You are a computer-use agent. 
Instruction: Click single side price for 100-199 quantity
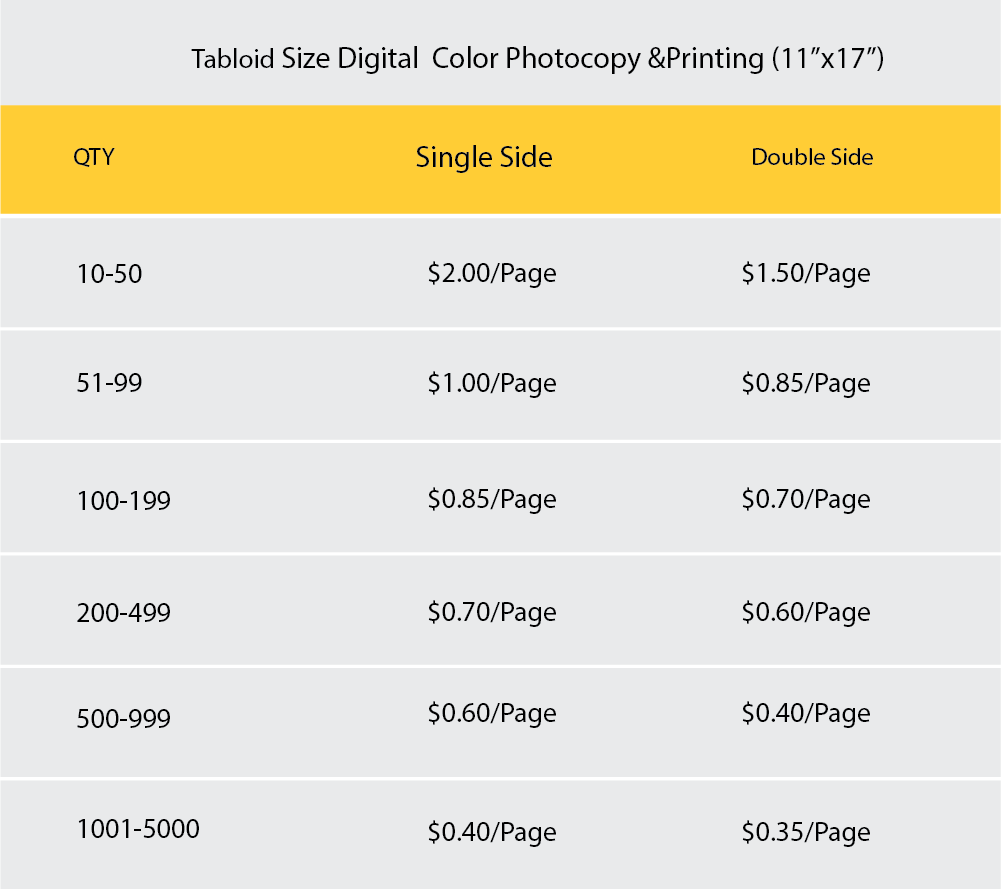tap(491, 499)
